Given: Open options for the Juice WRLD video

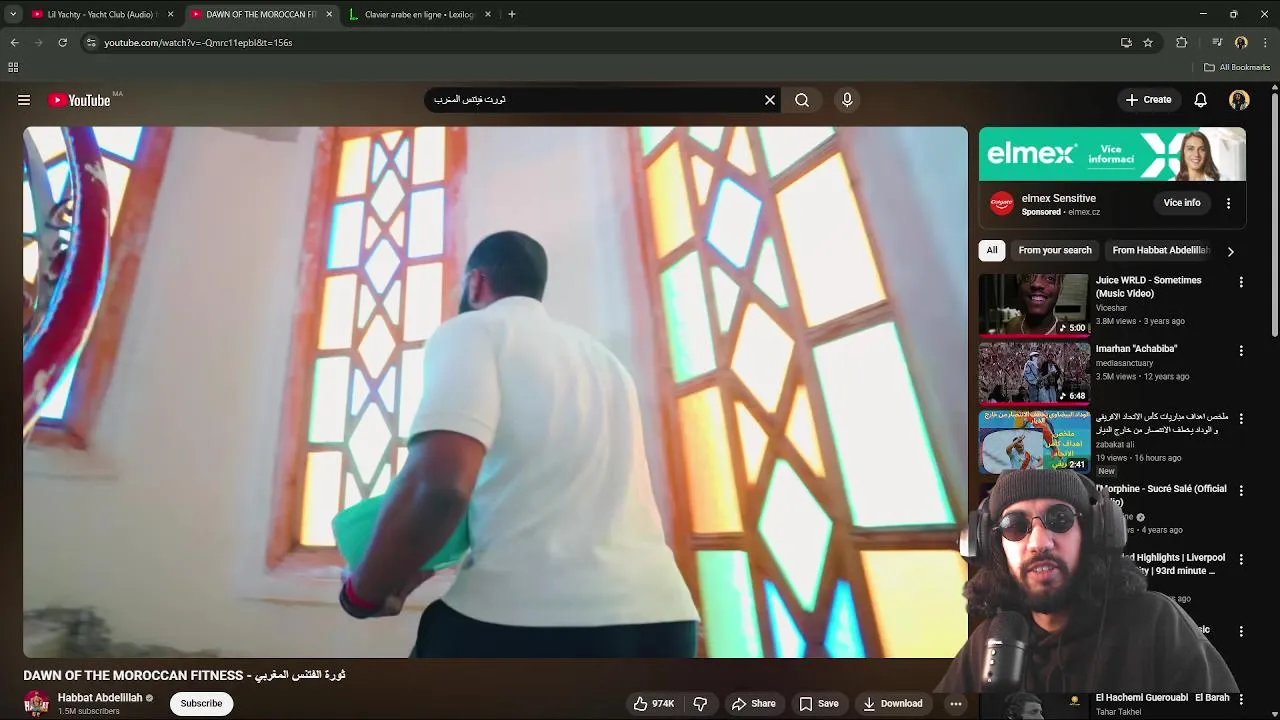Looking at the screenshot, I should [x=1241, y=283].
